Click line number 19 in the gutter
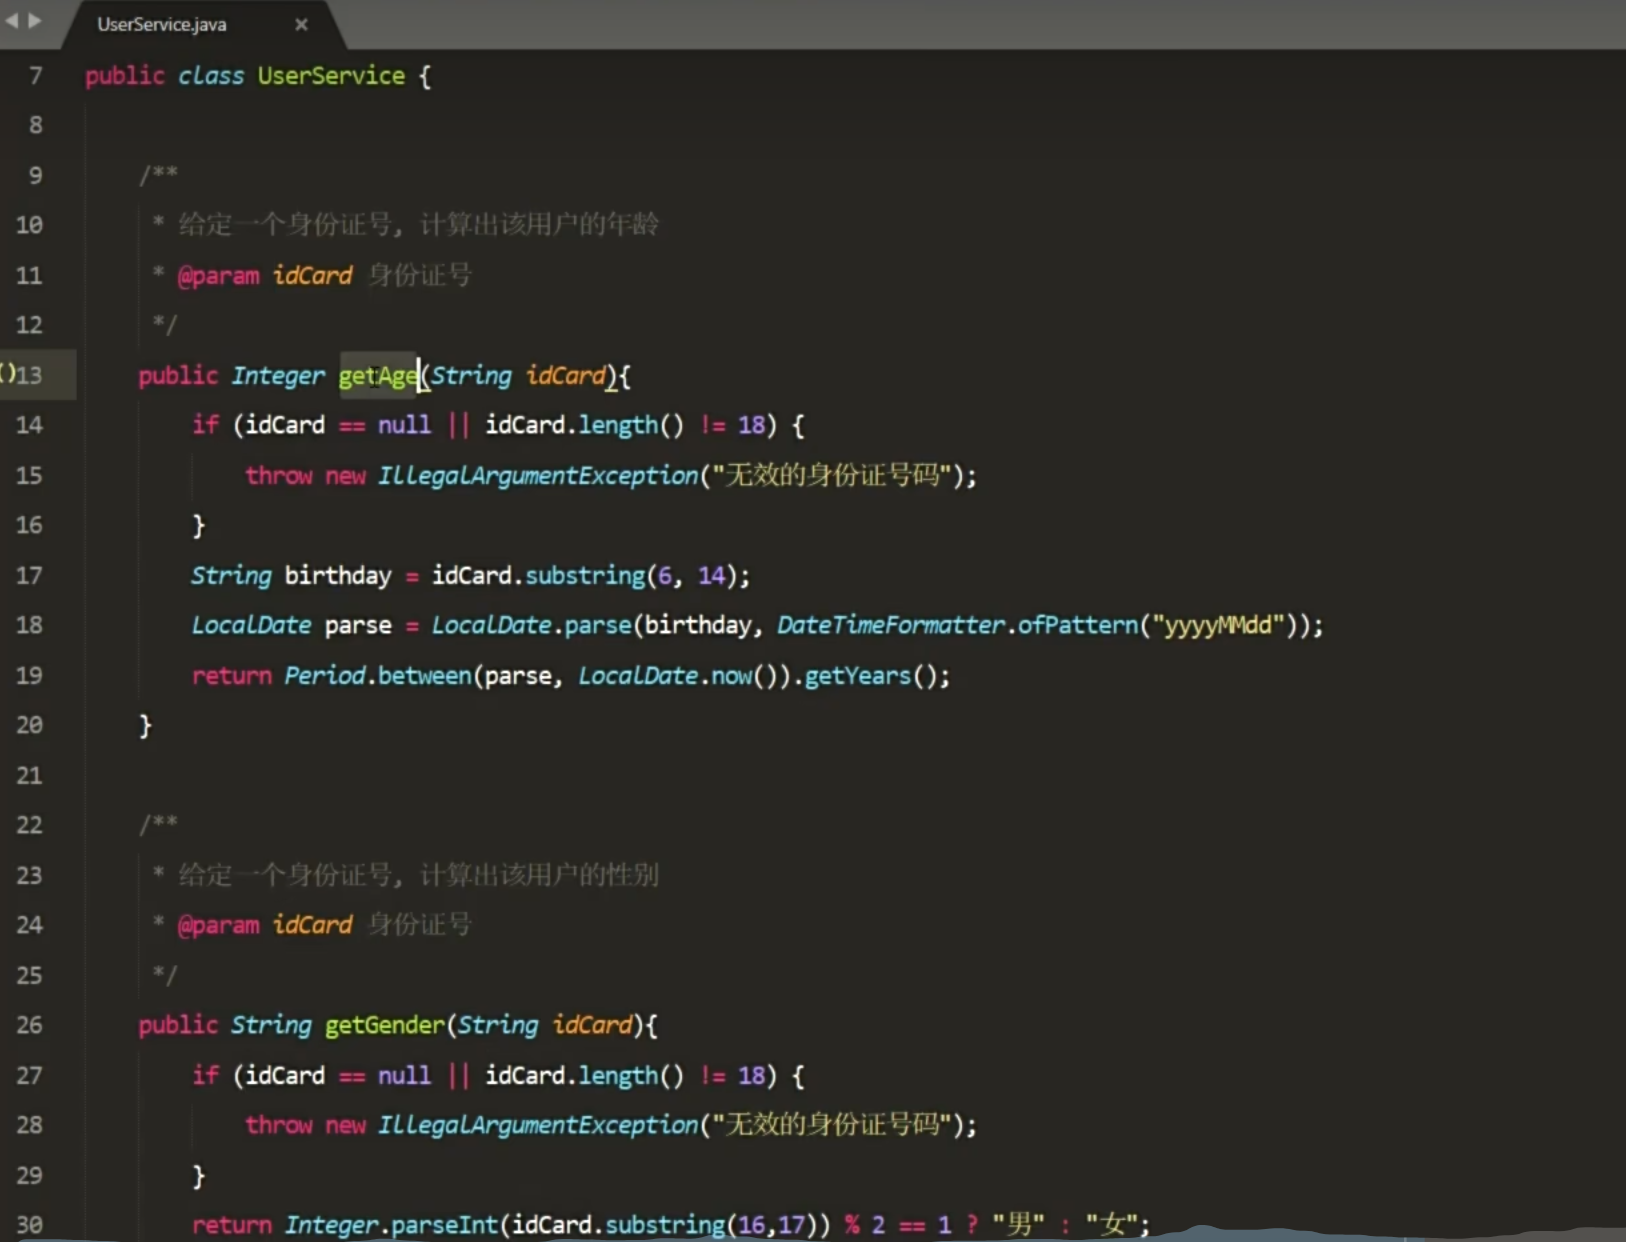 pos(30,675)
